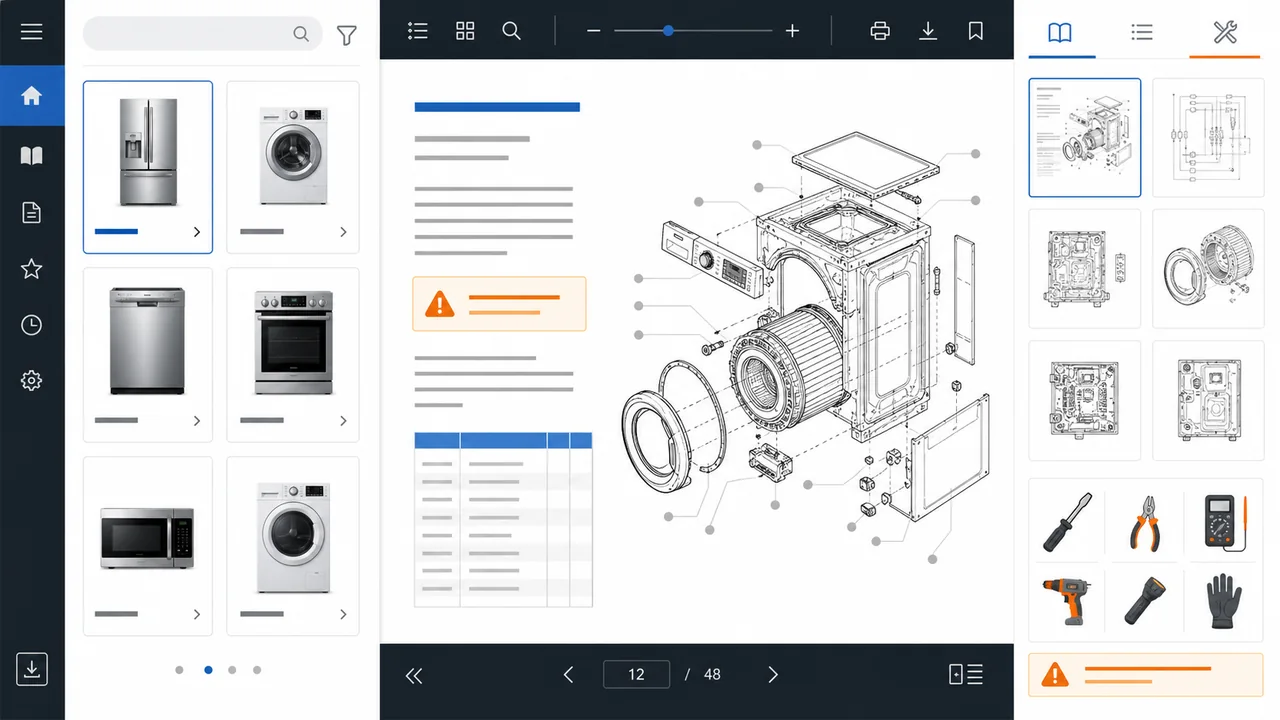The height and width of the screenshot is (720, 1280).
Task: Open the warning banner below the tools grid
Action: 1146,675
